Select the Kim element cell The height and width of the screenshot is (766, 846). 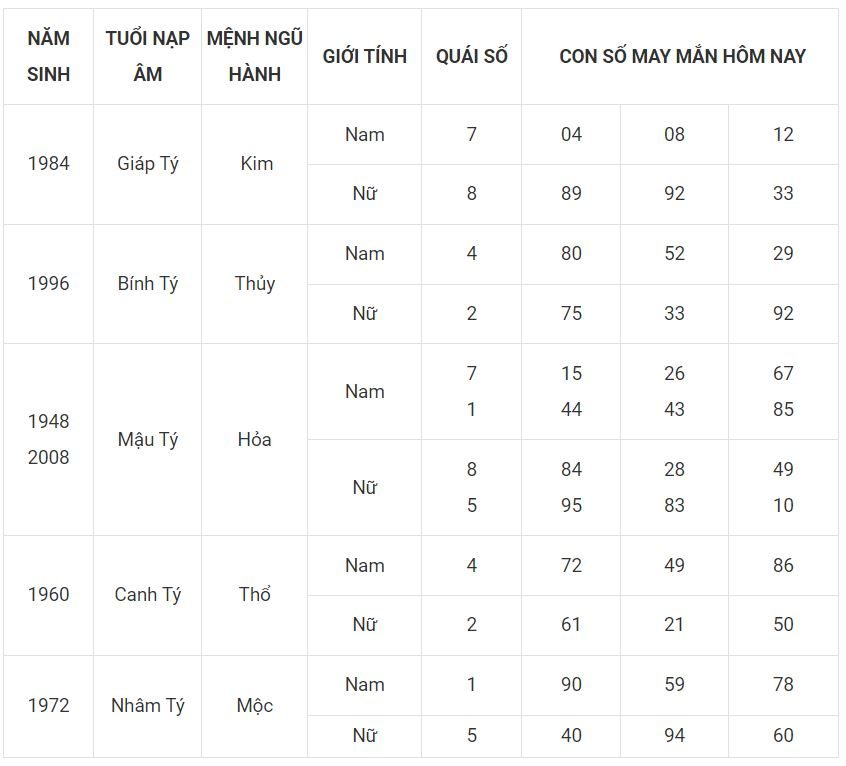(256, 164)
